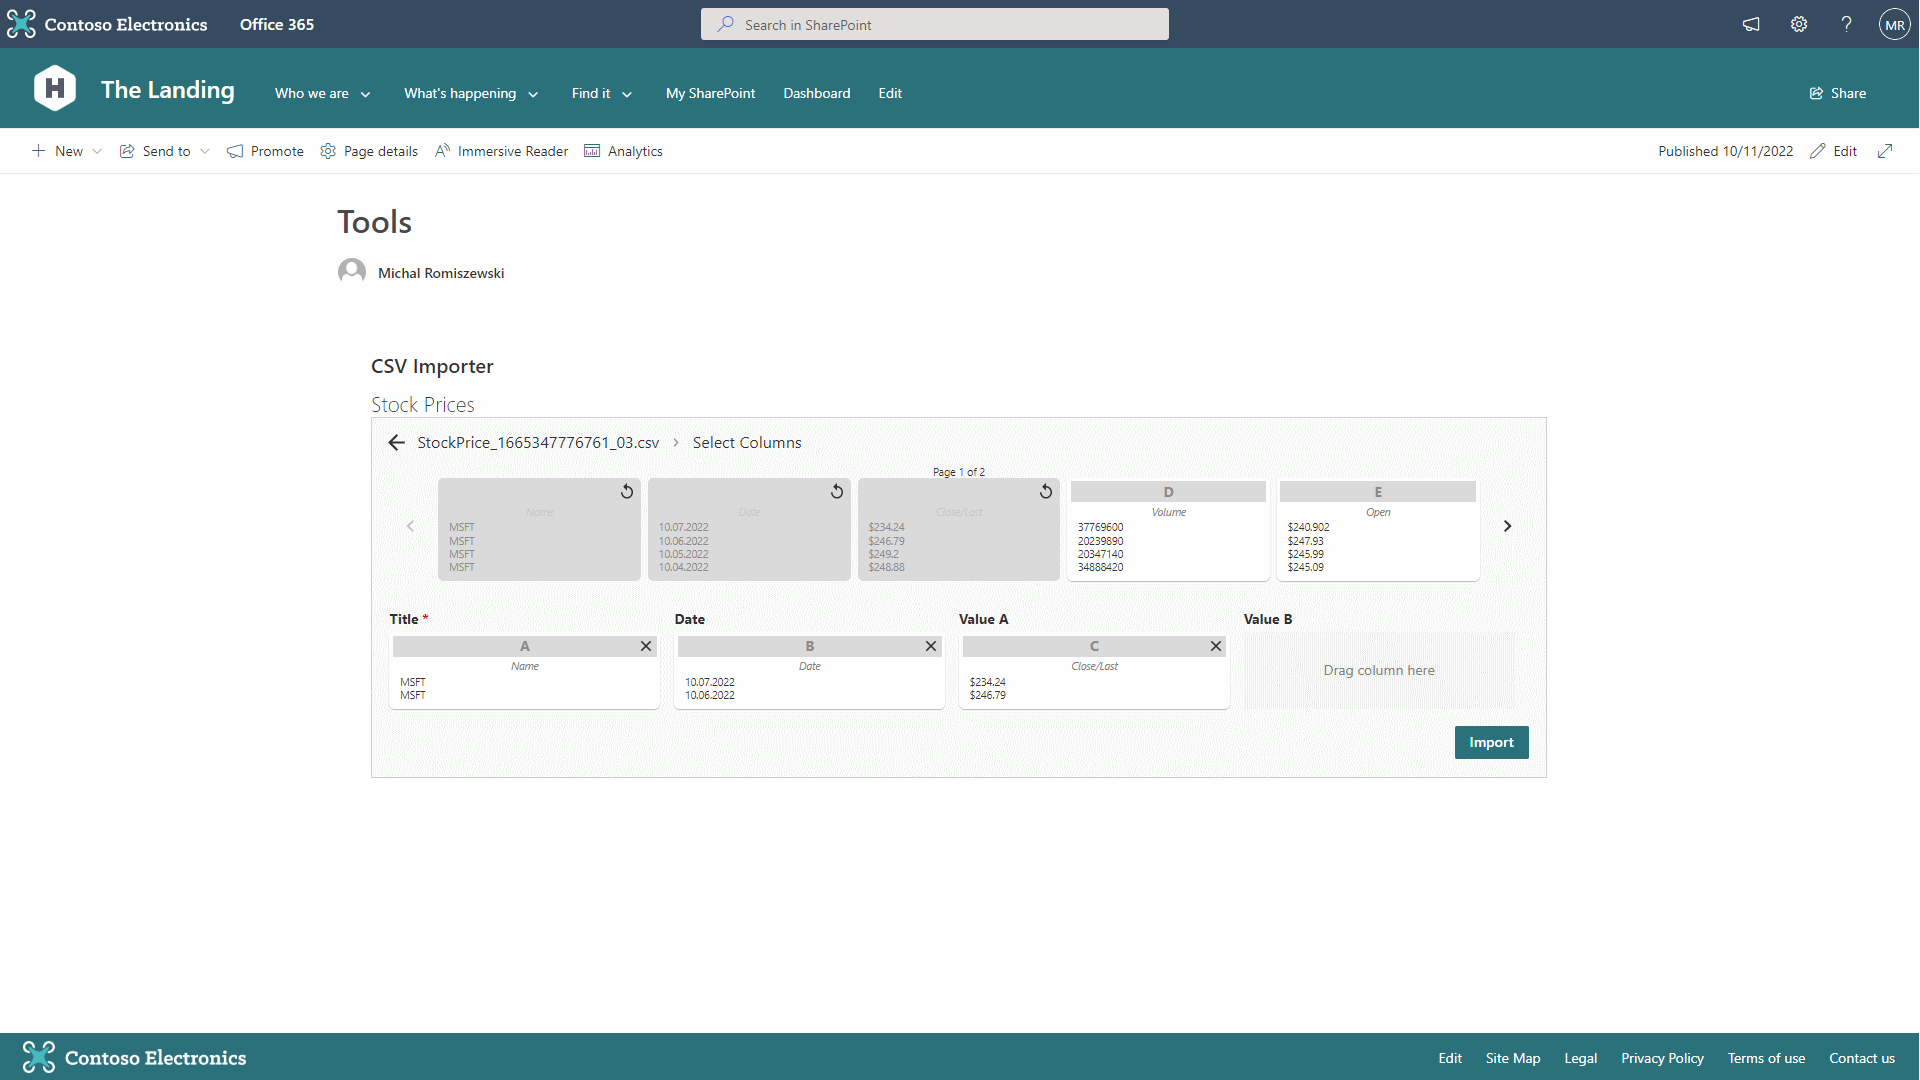Click Edit in the footer
The height and width of the screenshot is (1080, 1920).
point(1450,1058)
